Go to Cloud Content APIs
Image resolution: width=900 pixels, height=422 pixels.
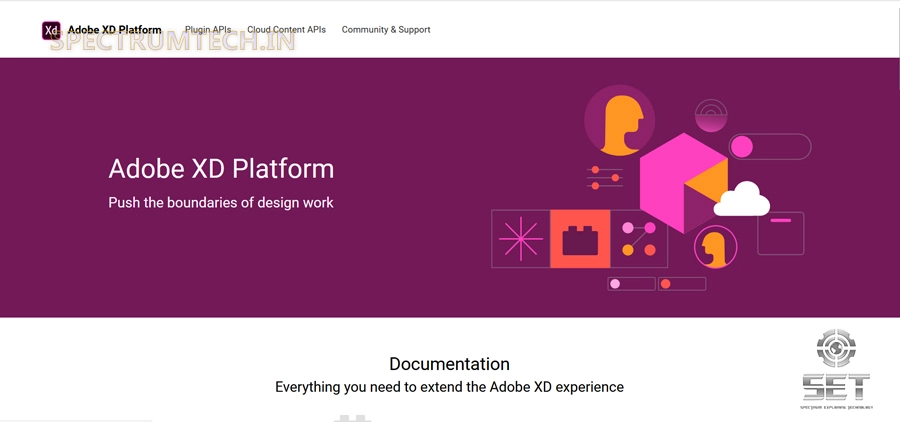coord(286,30)
